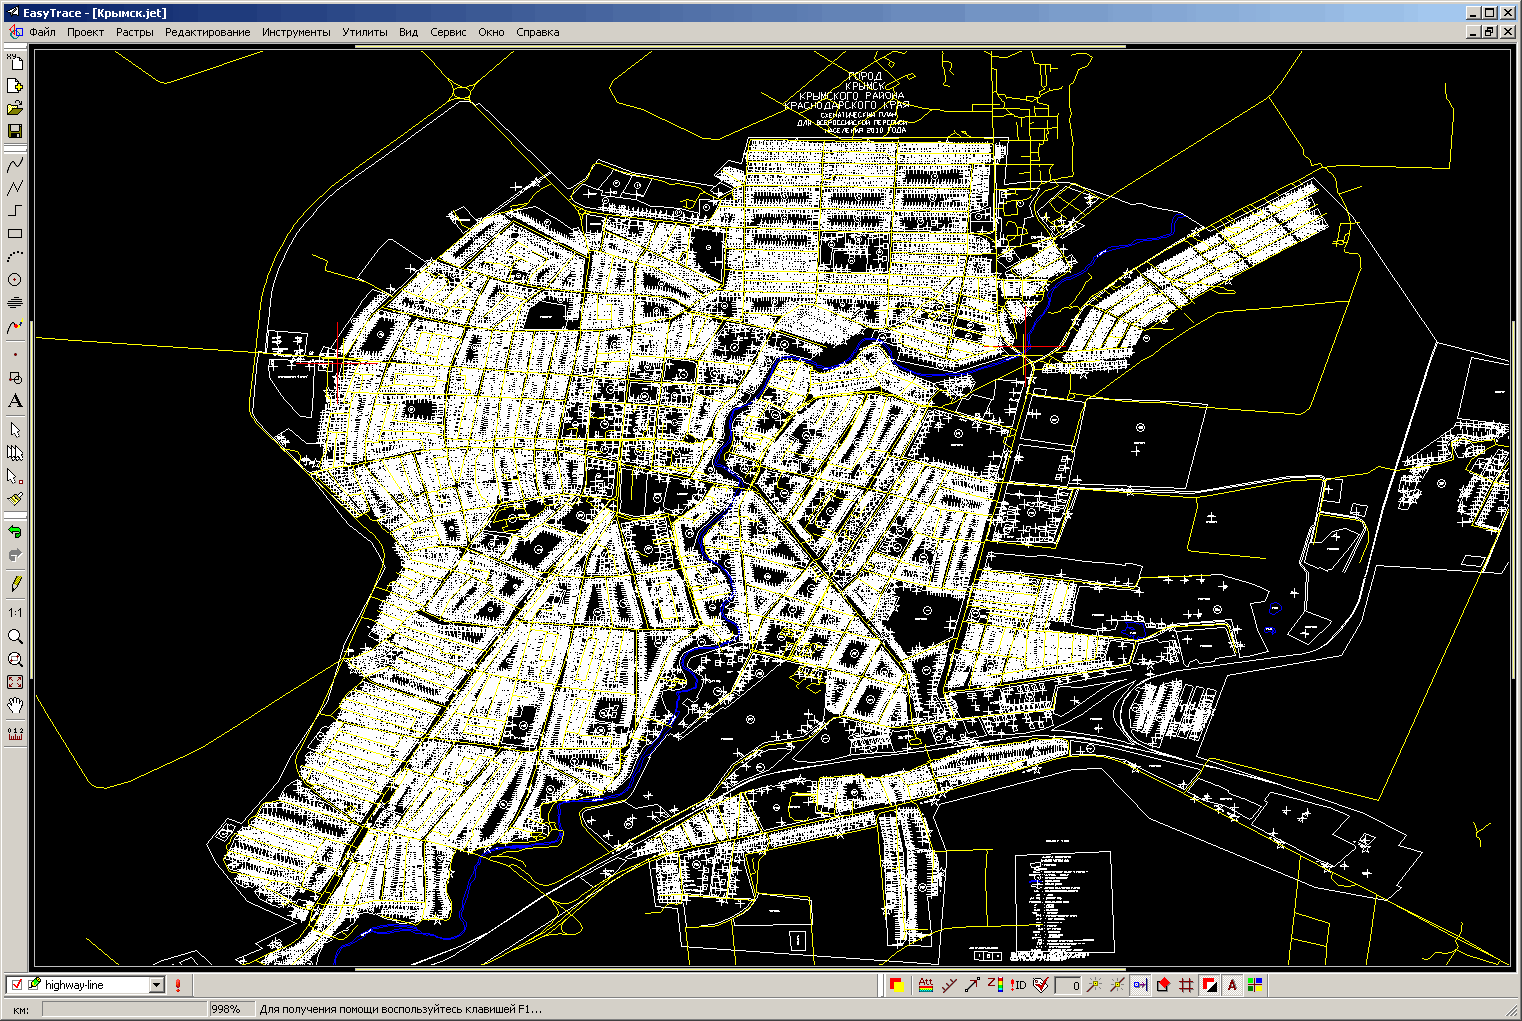Activate the text 'A' tool

[x=15, y=401]
